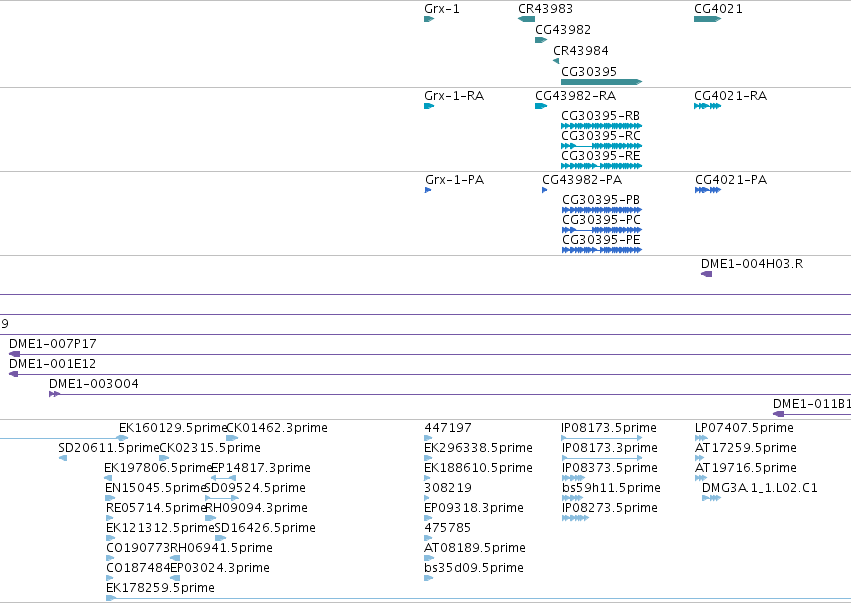Select the DME1-007P17 purple arrowhead
The height and width of the screenshot is (603, 851).
14,354
